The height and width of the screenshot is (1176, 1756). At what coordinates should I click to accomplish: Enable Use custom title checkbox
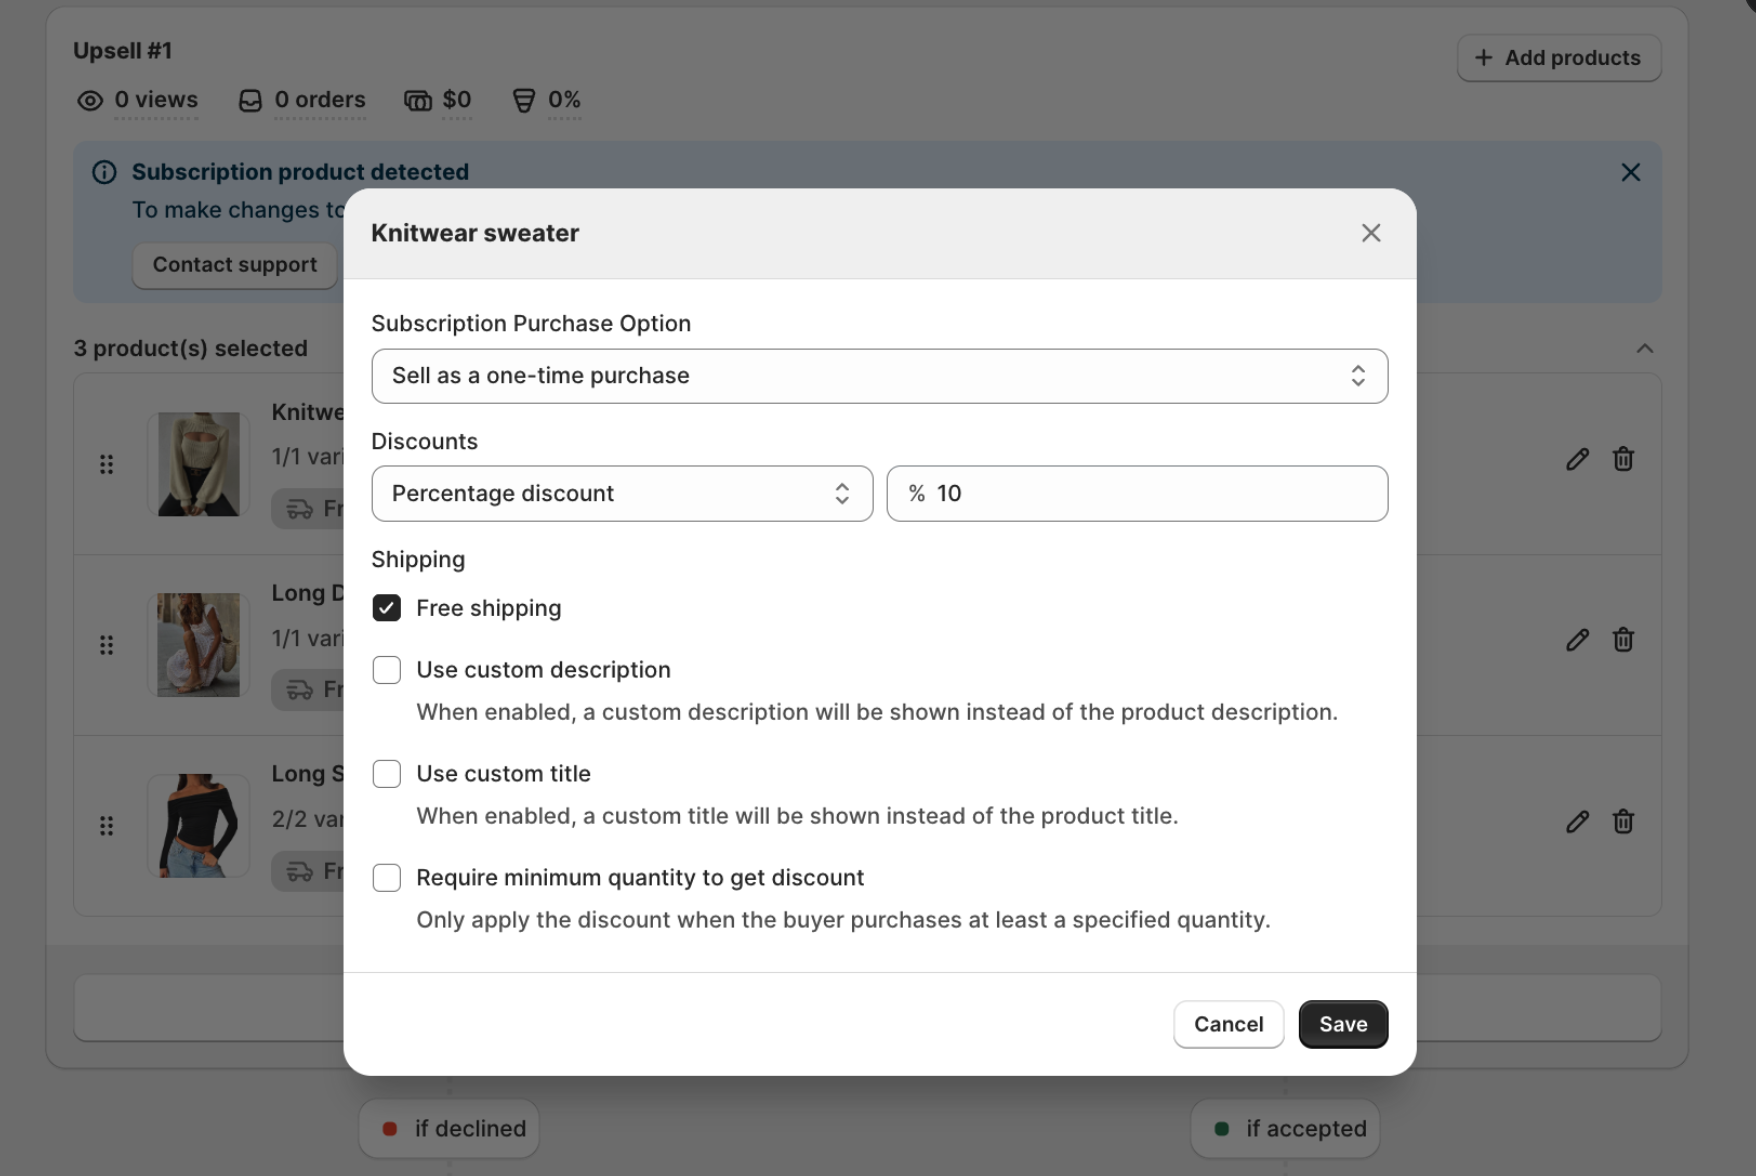pos(386,774)
